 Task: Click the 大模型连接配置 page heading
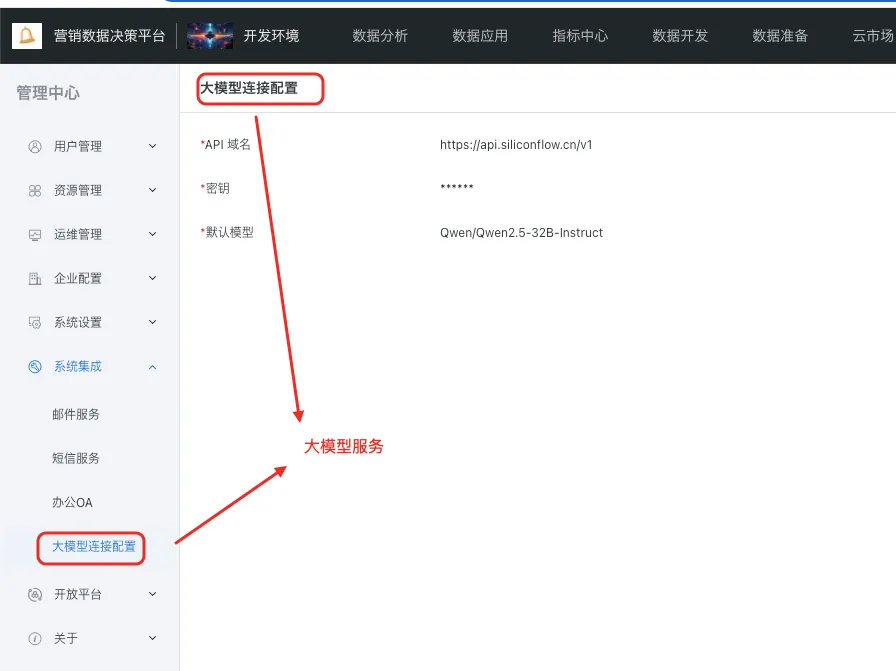[249, 89]
